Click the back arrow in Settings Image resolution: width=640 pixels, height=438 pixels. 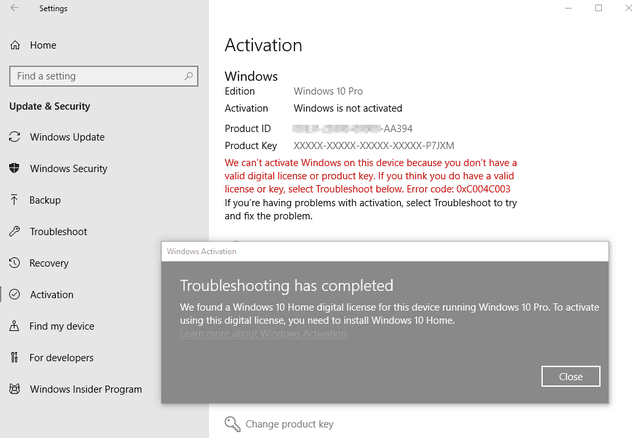pos(15,8)
